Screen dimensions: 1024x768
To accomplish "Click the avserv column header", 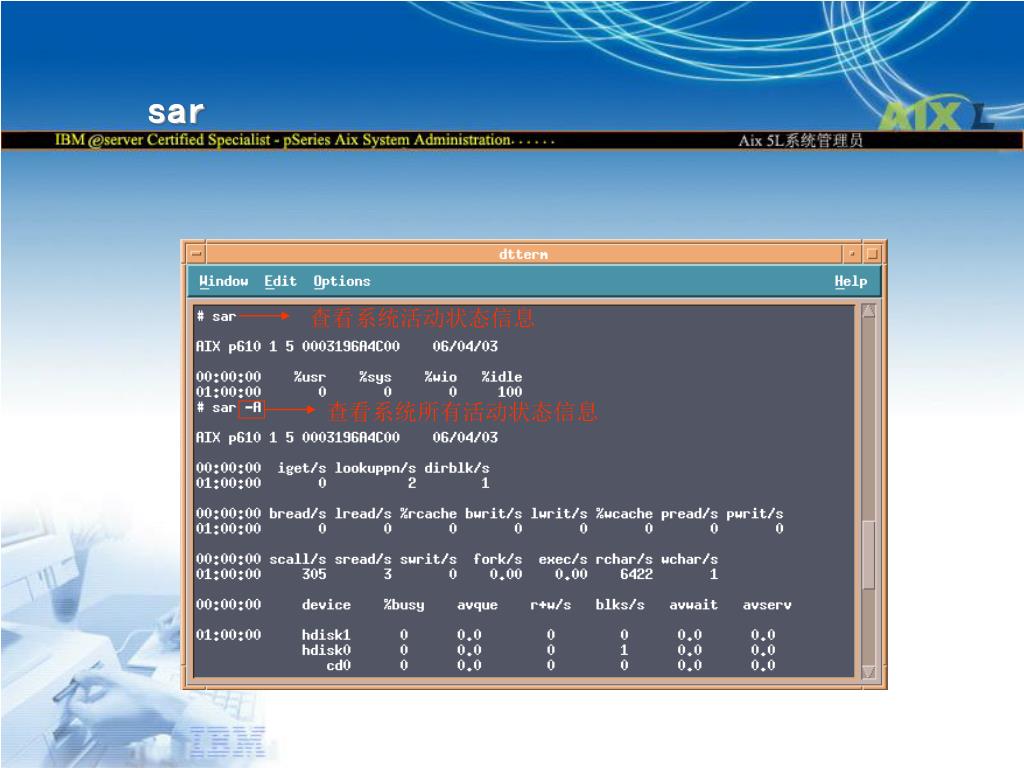I will (767, 605).
